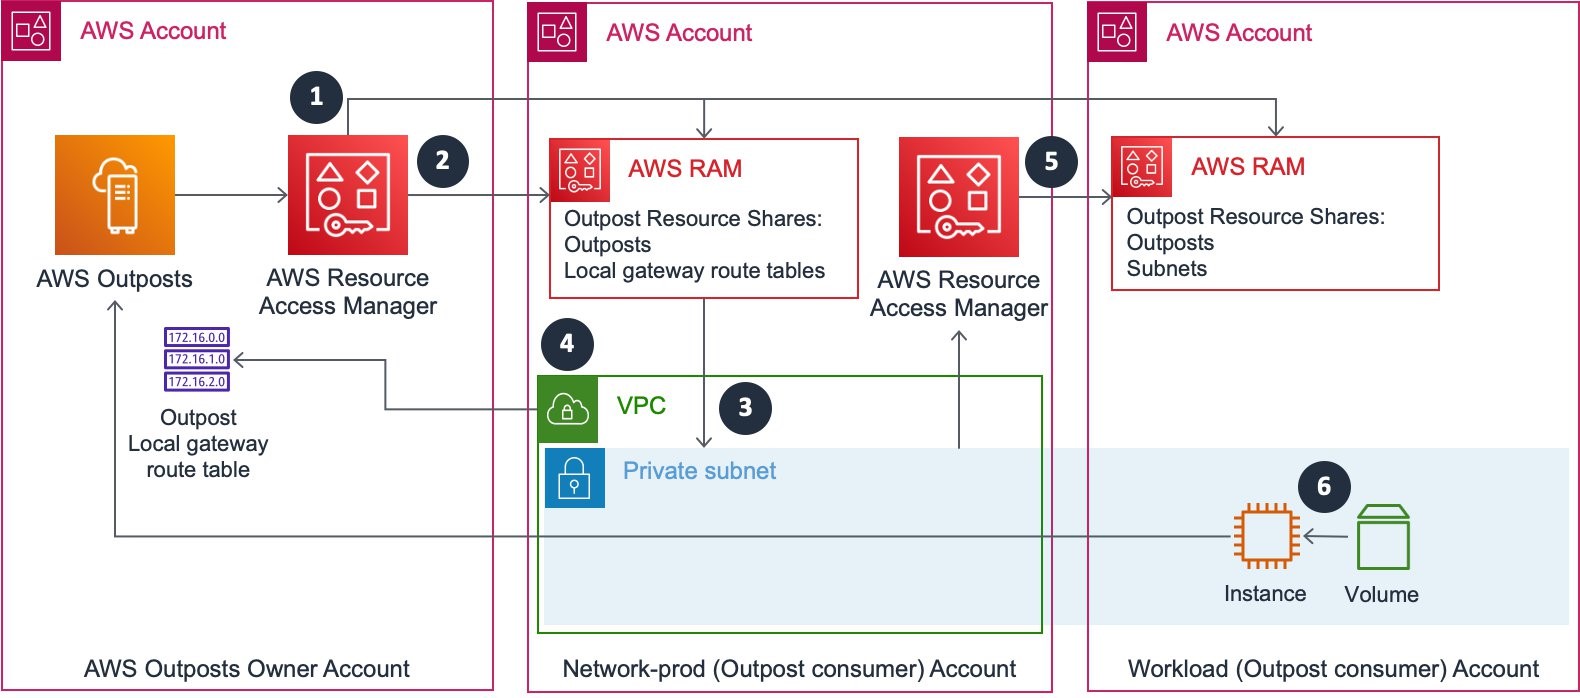
Task: Select the Resource Access Manager icon in Outposts Owner Account
Action: (x=348, y=195)
